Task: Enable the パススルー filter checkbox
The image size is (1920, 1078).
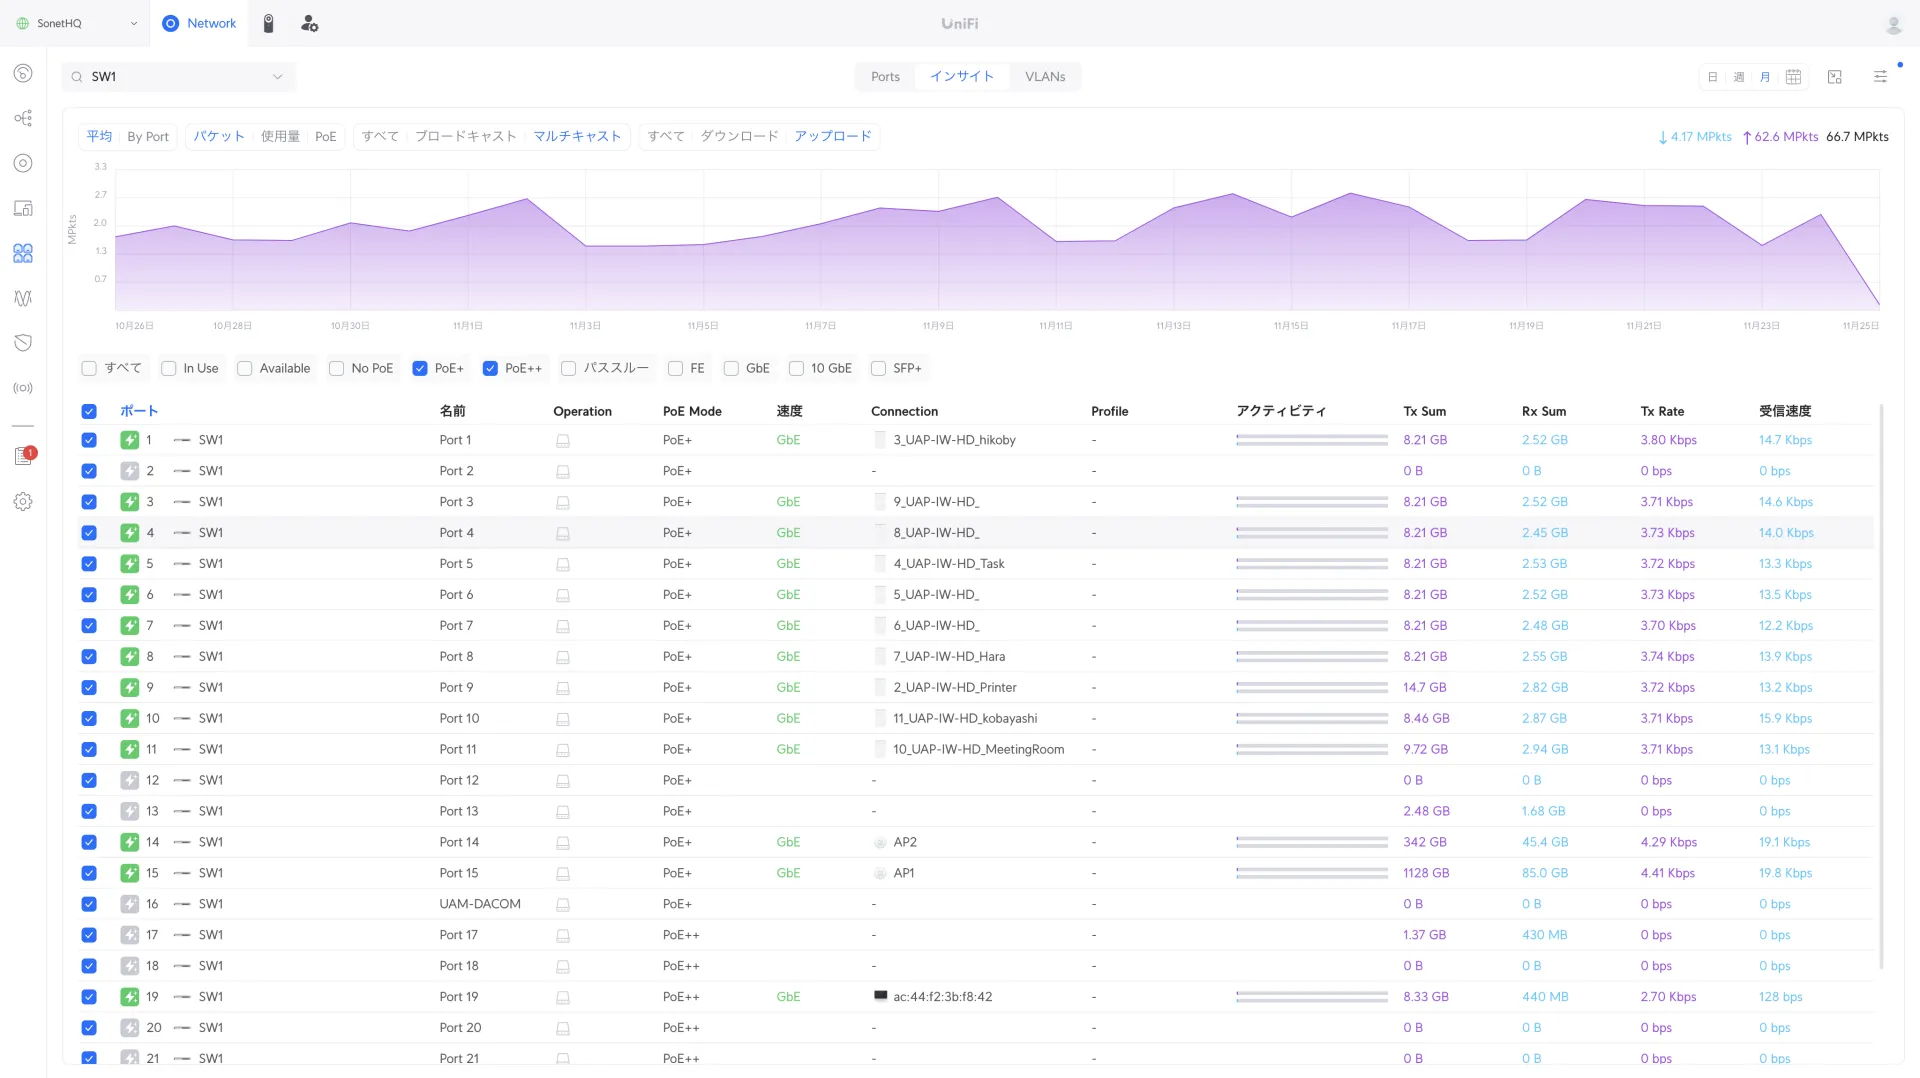Action: [569, 368]
